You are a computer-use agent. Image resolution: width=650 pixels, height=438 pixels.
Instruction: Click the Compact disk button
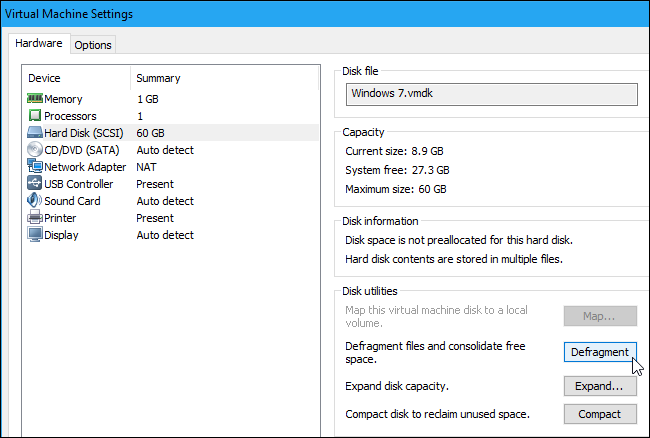tap(599, 414)
